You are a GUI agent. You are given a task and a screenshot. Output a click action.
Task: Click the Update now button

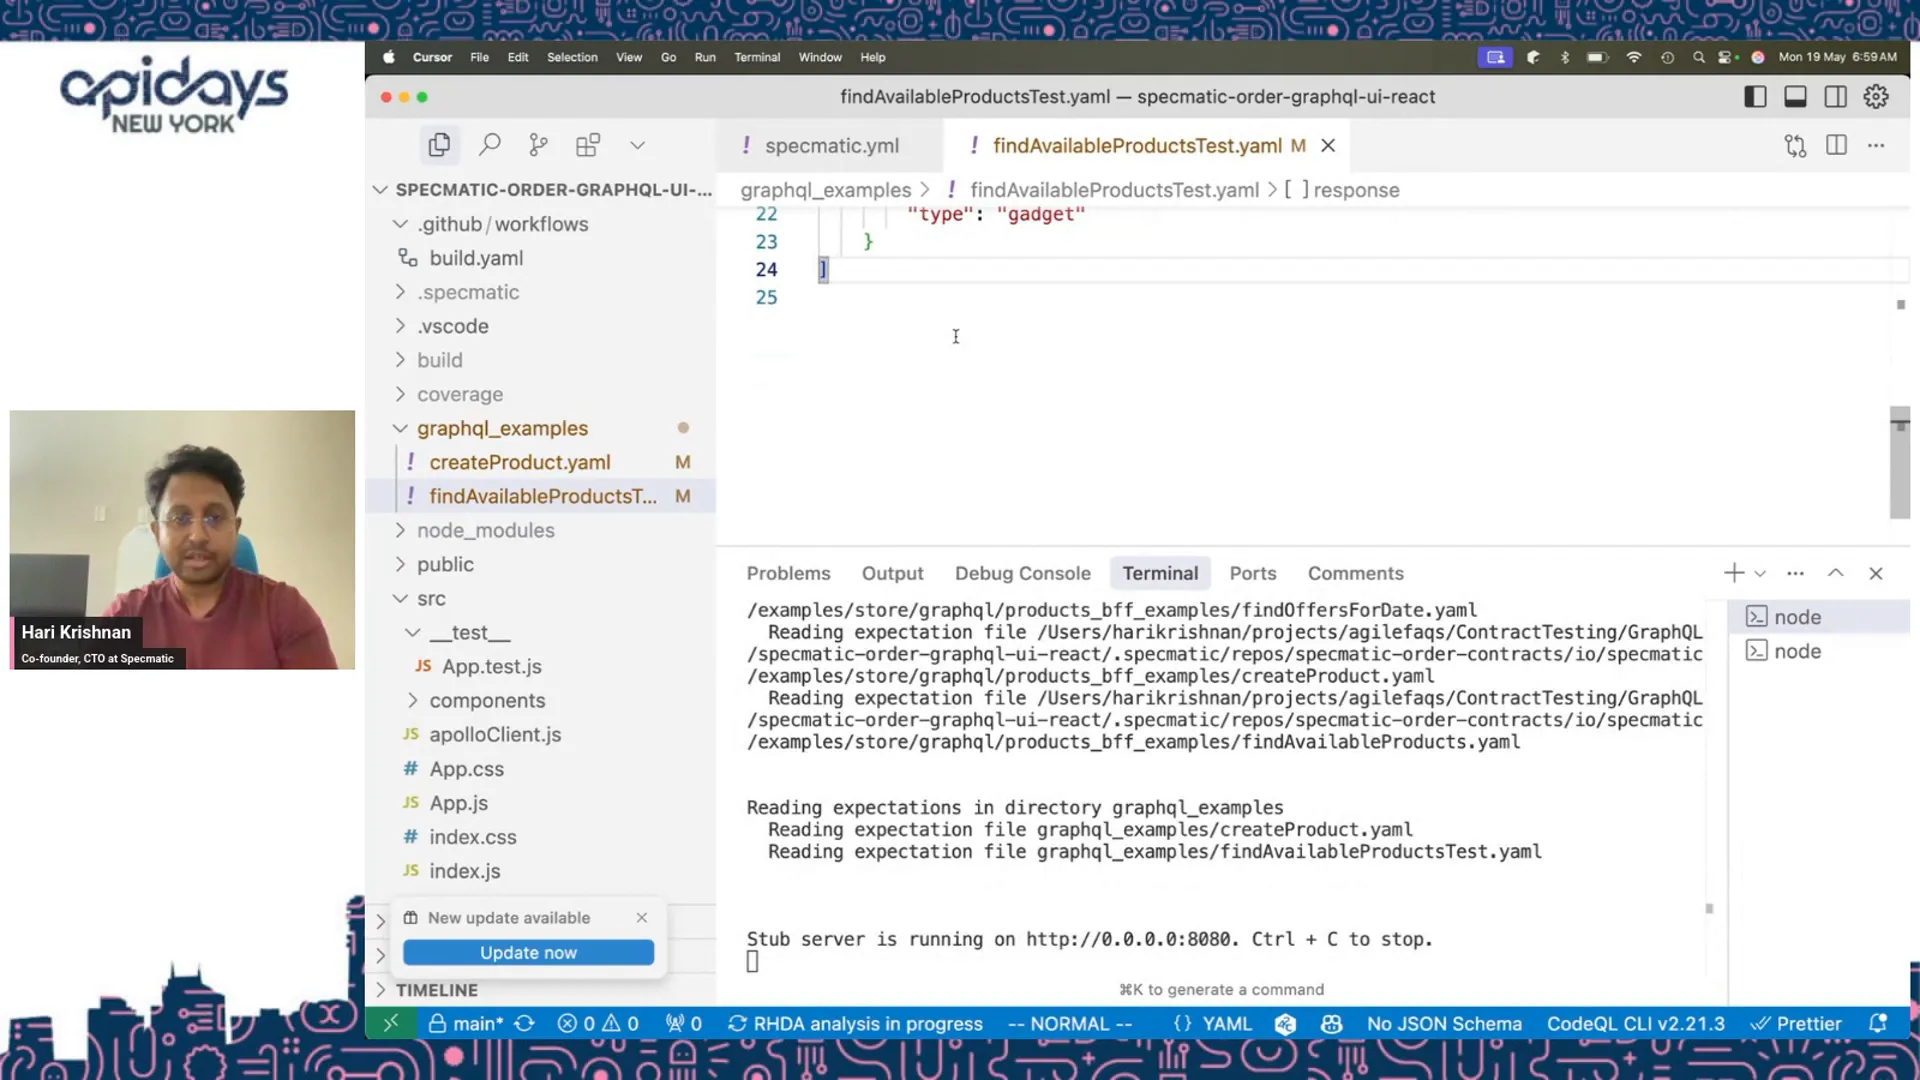[x=528, y=952]
